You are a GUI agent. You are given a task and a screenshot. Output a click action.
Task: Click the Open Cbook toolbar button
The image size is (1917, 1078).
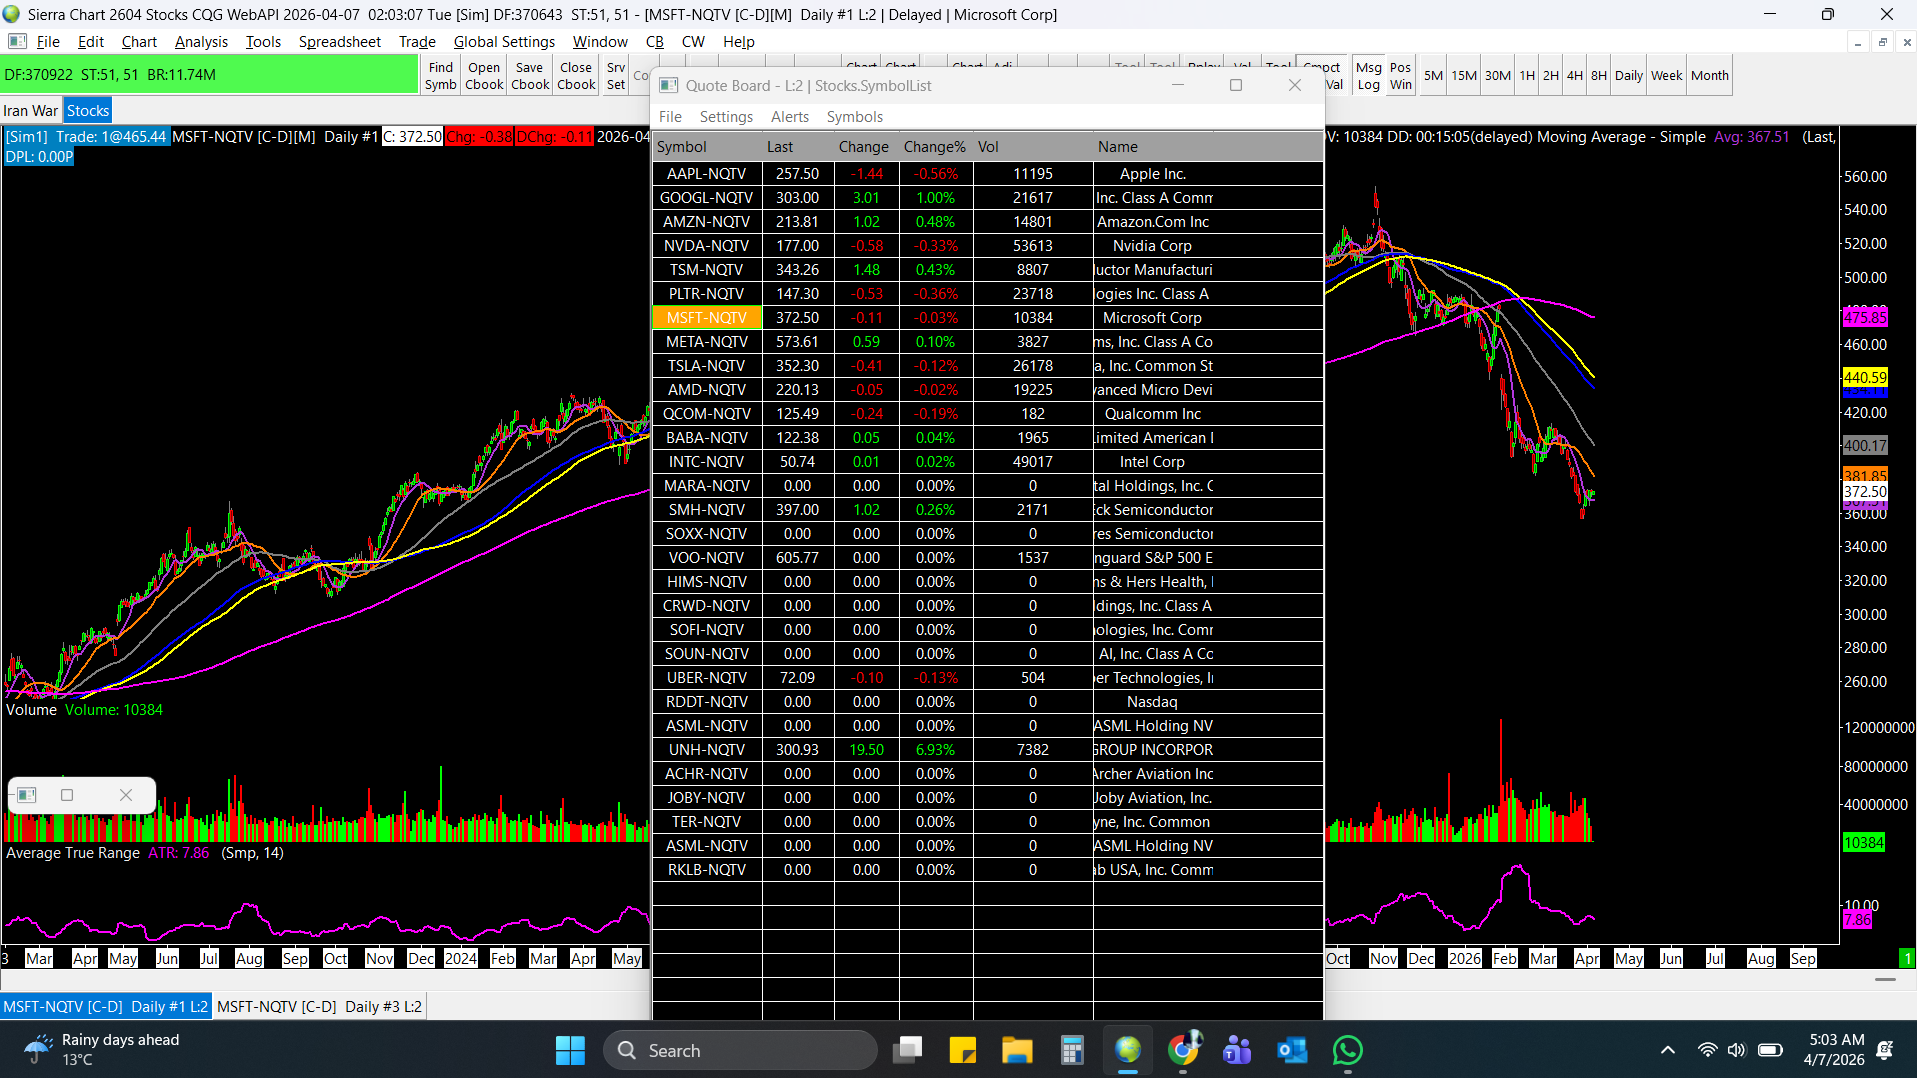click(x=484, y=76)
